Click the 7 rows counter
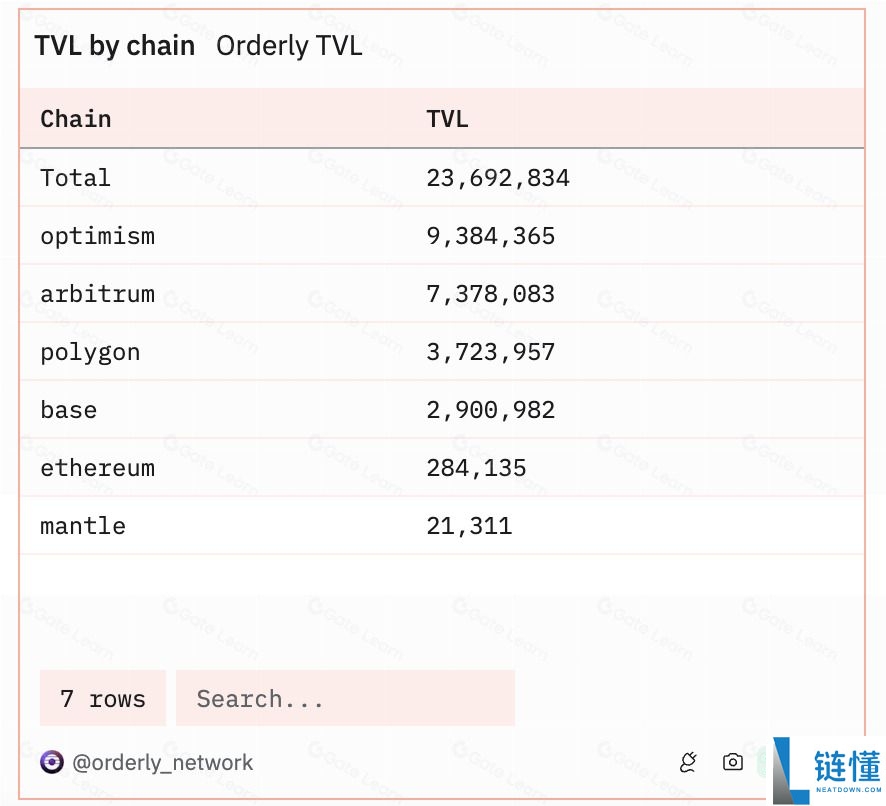 (103, 698)
